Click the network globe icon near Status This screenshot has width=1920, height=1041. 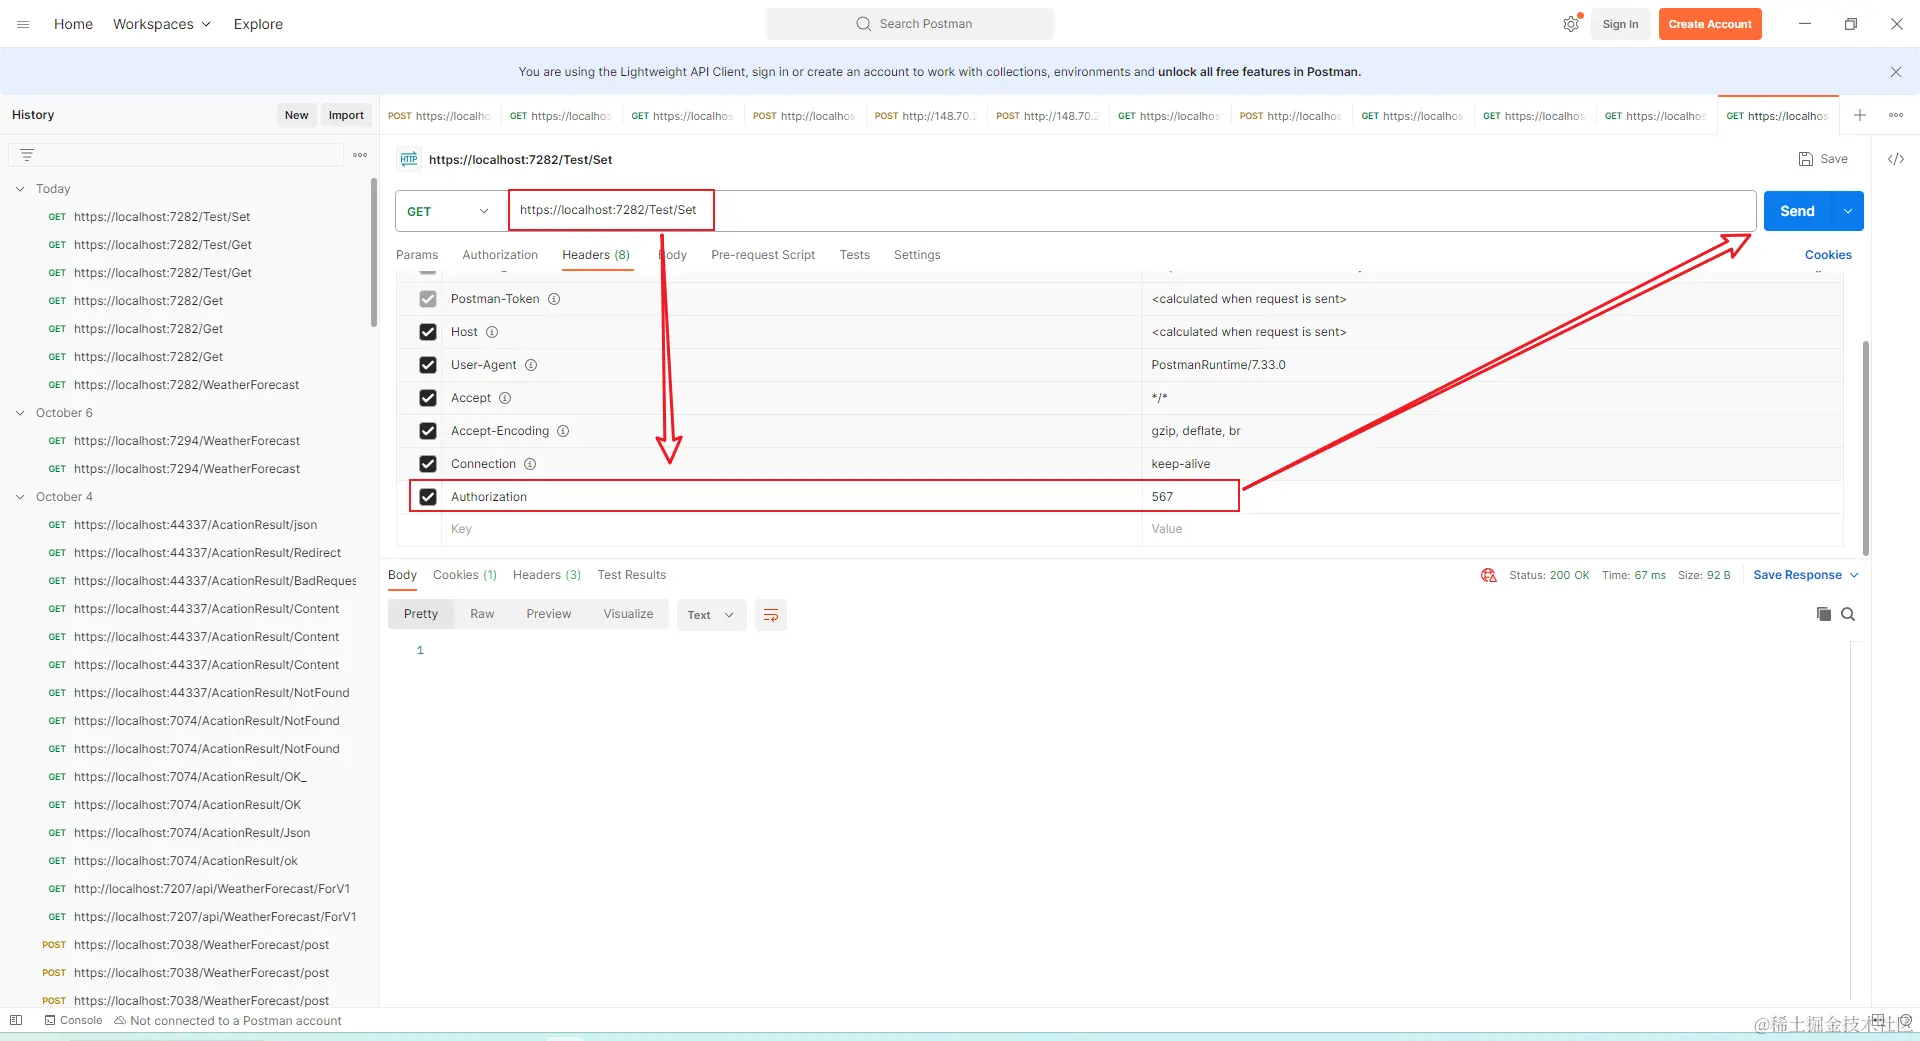pos(1489,575)
